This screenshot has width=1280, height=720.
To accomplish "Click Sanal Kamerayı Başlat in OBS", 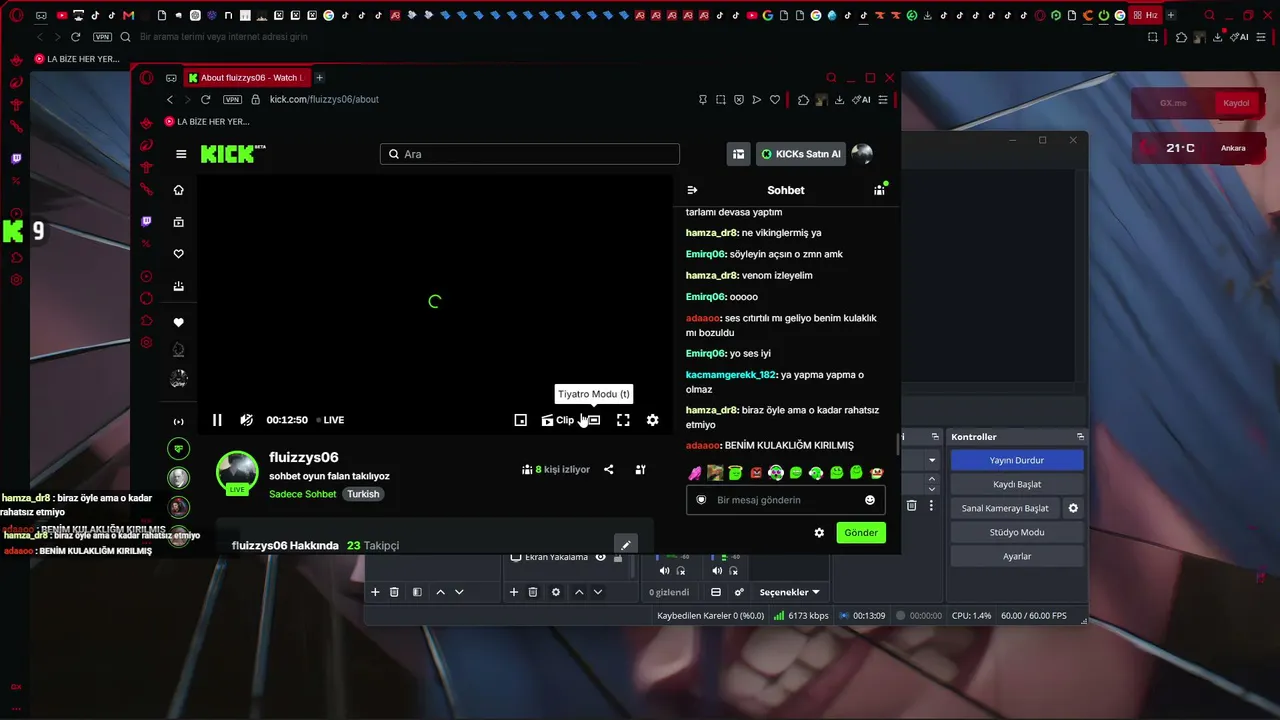I will click(1005, 508).
